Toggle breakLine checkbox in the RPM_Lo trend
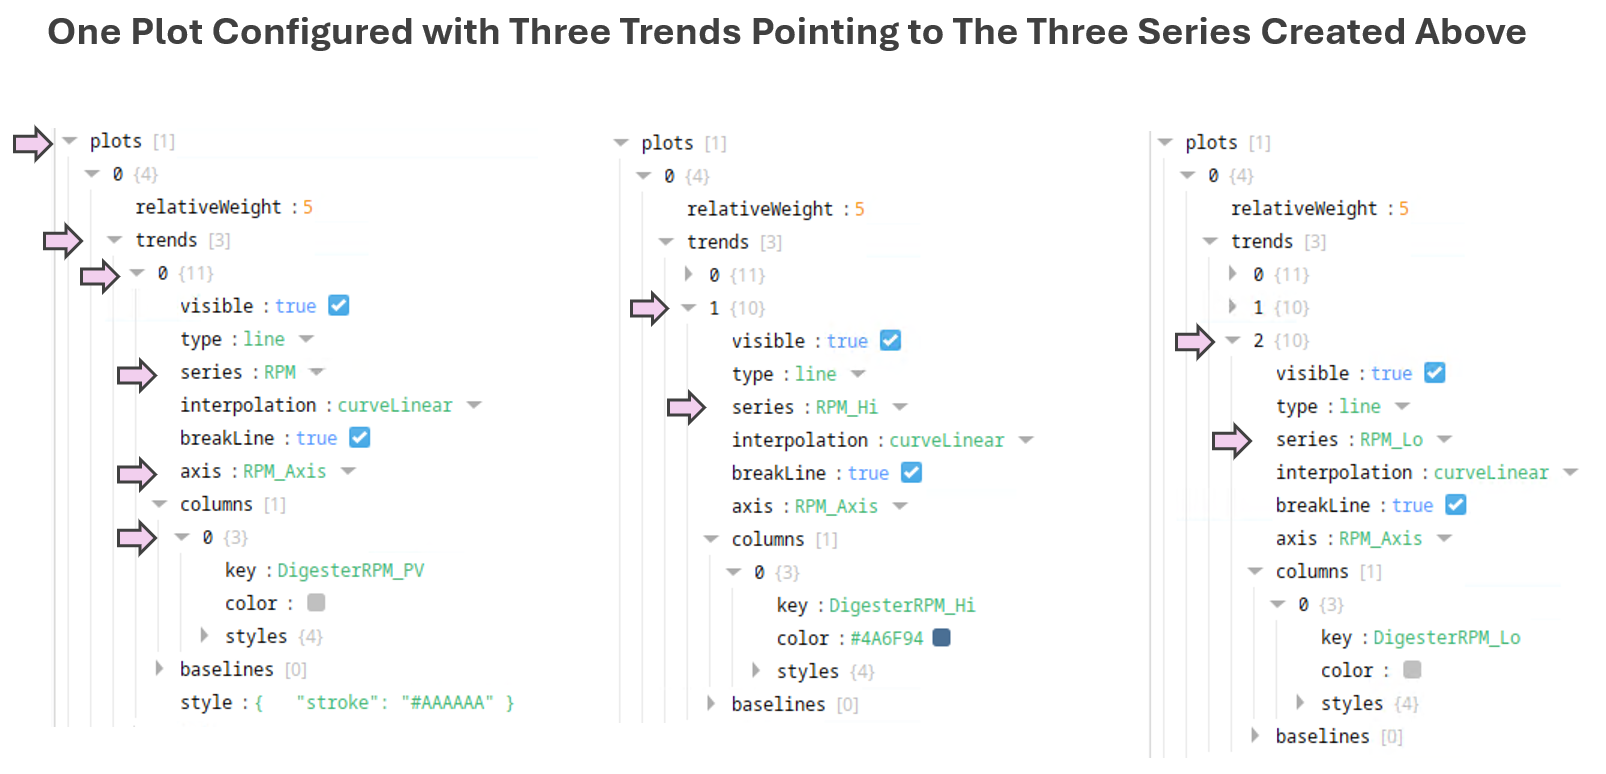This screenshot has width=1606, height=774. tap(1456, 505)
